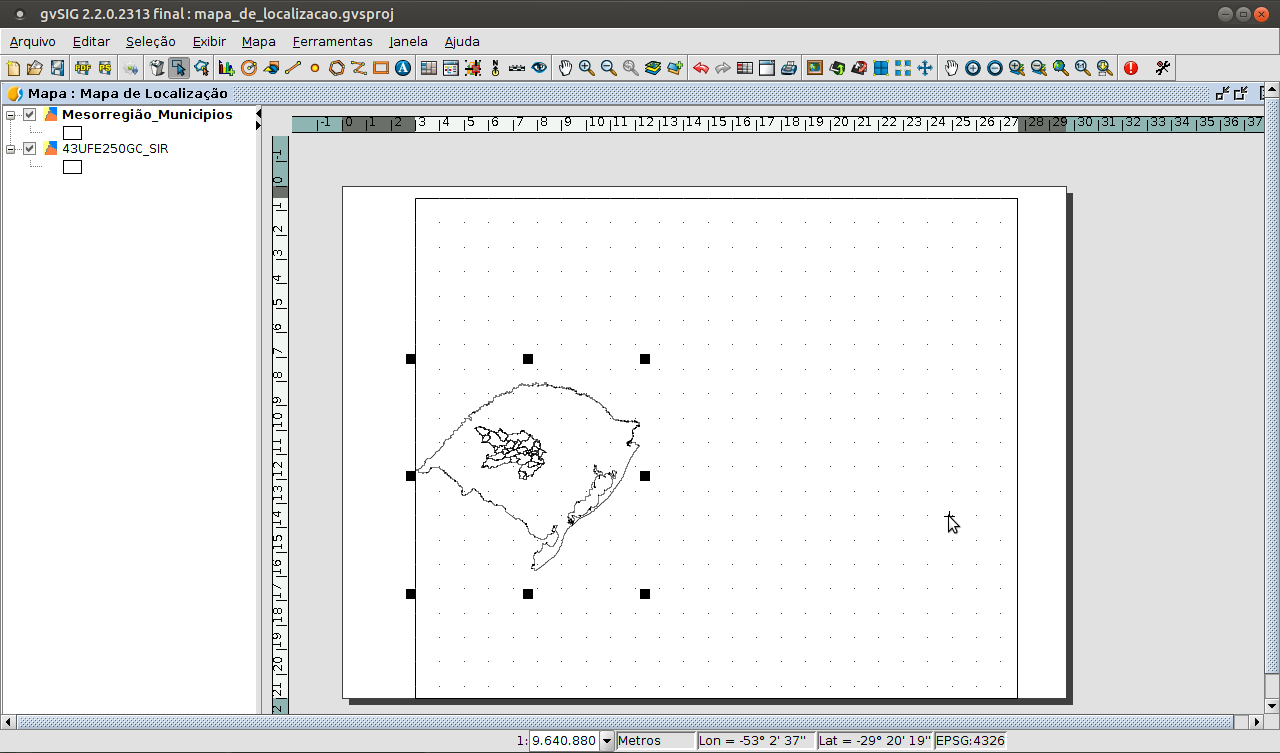The height and width of the screenshot is (753, 1280).
Task: Select the Insert Text tool
Action: pos(403,68)
